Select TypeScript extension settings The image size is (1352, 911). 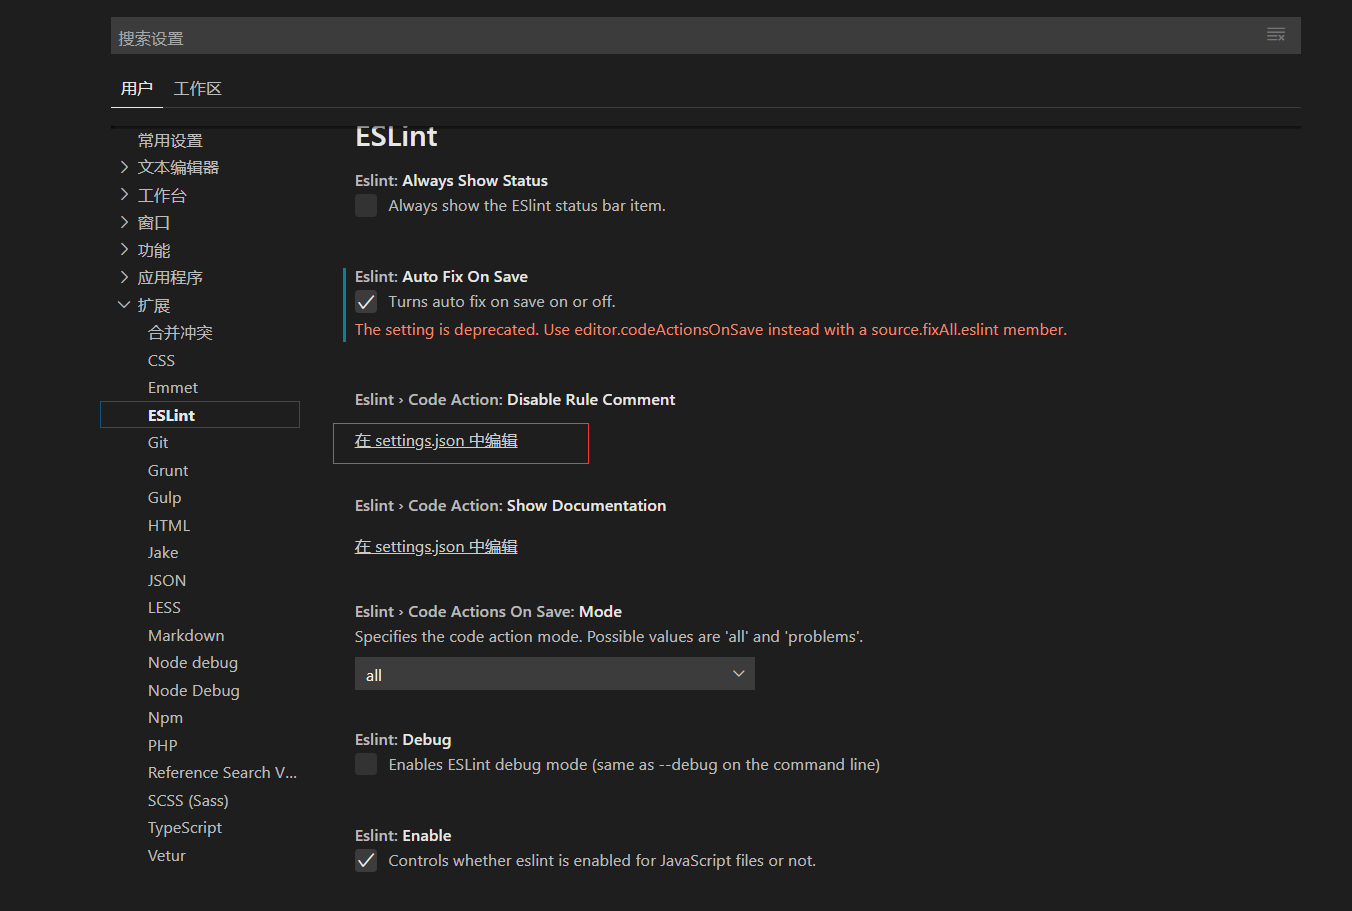[185, 827]
